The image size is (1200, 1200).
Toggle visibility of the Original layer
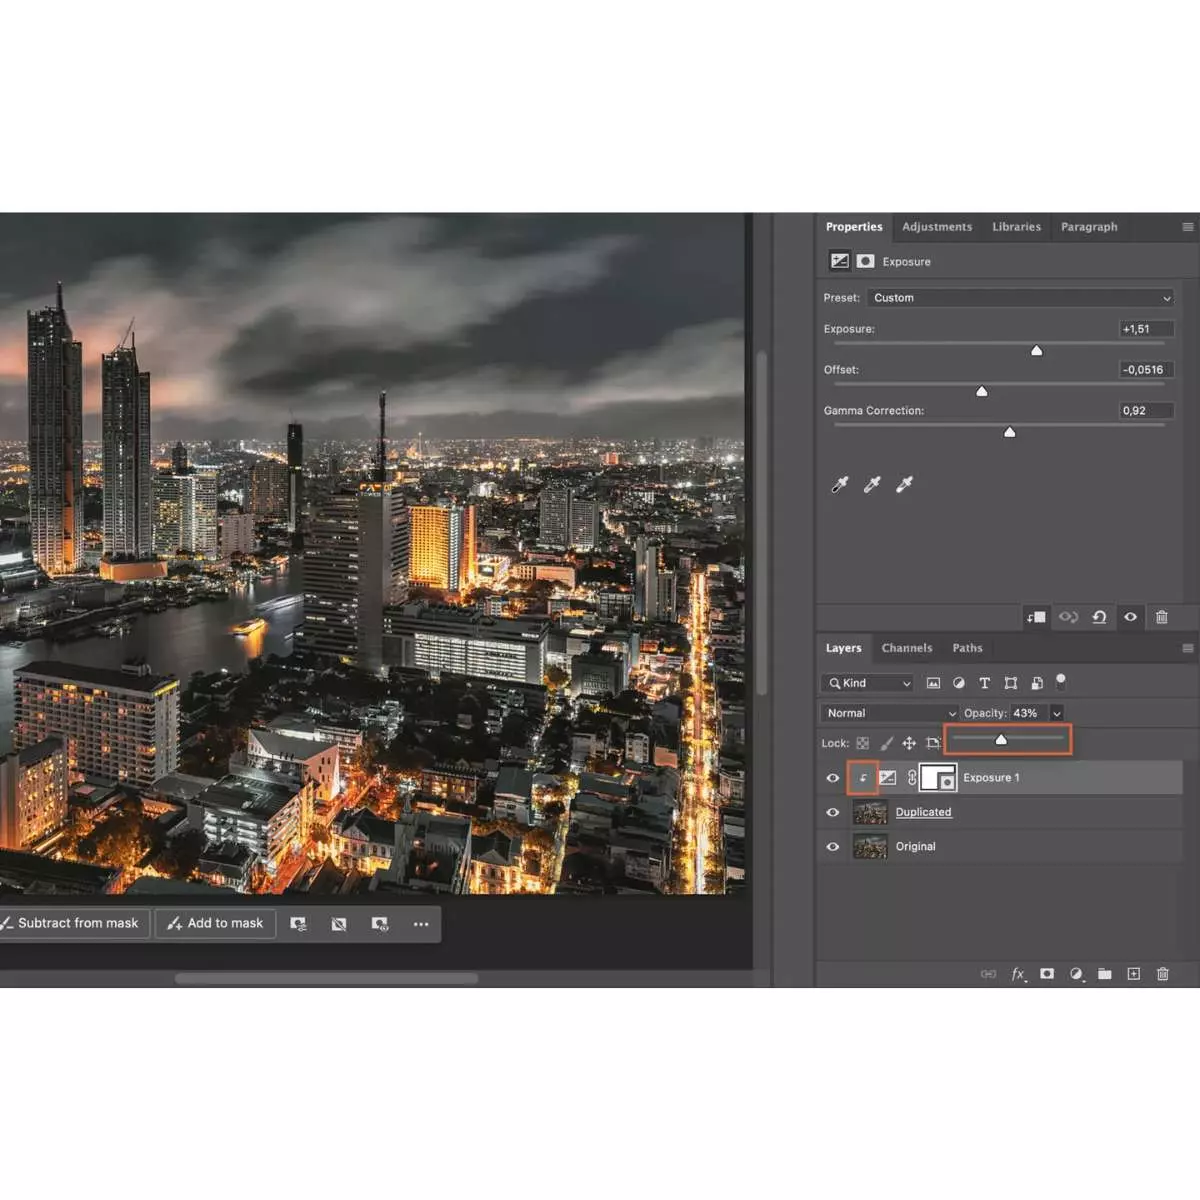click(x=832, y=847)
